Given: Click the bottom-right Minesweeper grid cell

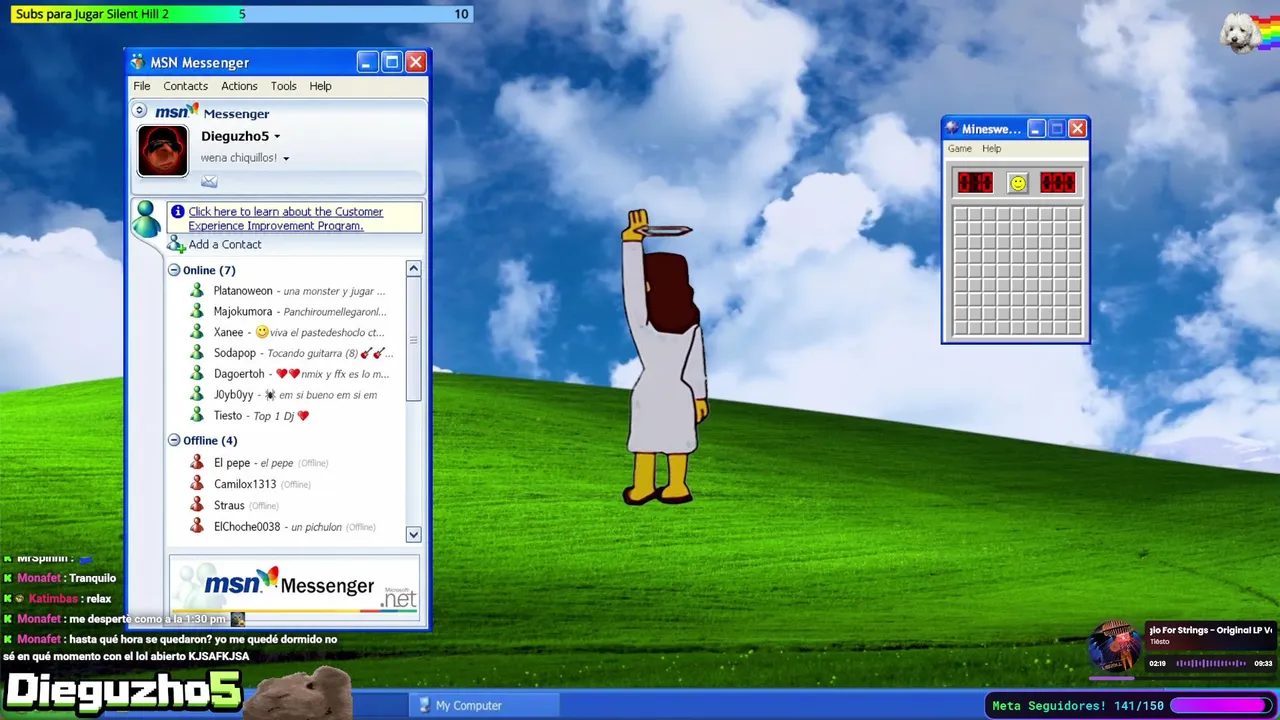Looking at the screenshot, I should point(1074,328).
